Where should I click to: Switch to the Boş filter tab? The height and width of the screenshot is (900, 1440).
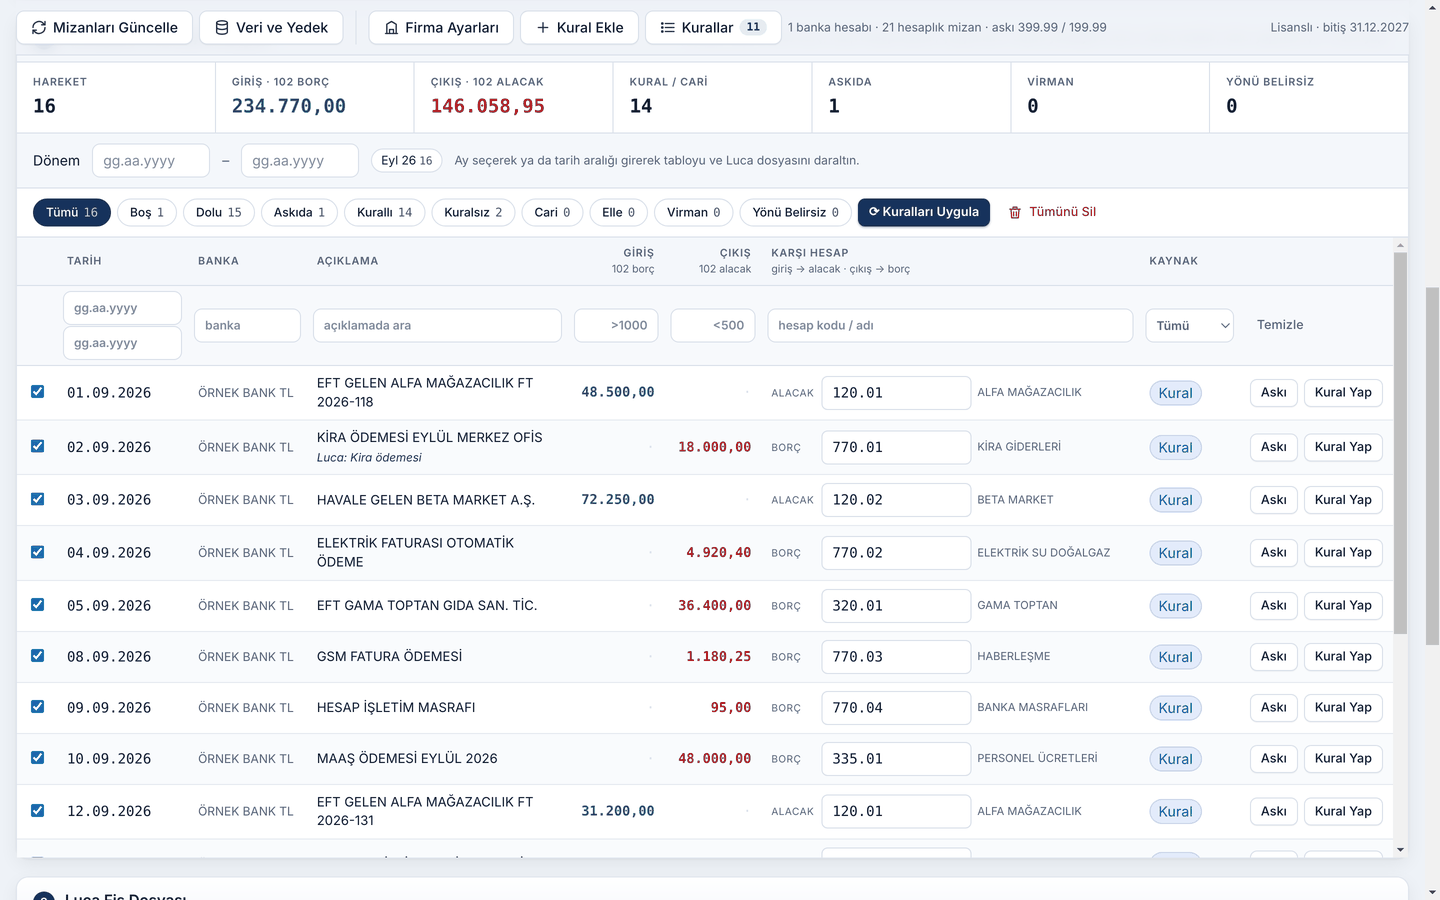click(147, 212)
